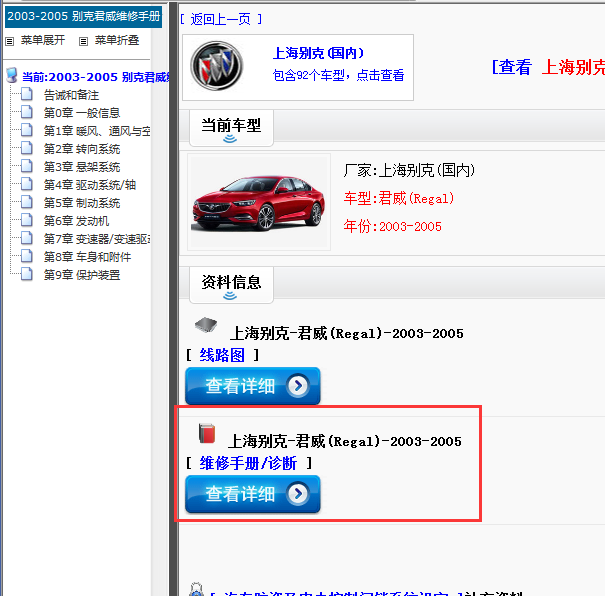605x596 pixels.
Task: Click the page icon beside 第1章 暖风
Action: (27, 130)
